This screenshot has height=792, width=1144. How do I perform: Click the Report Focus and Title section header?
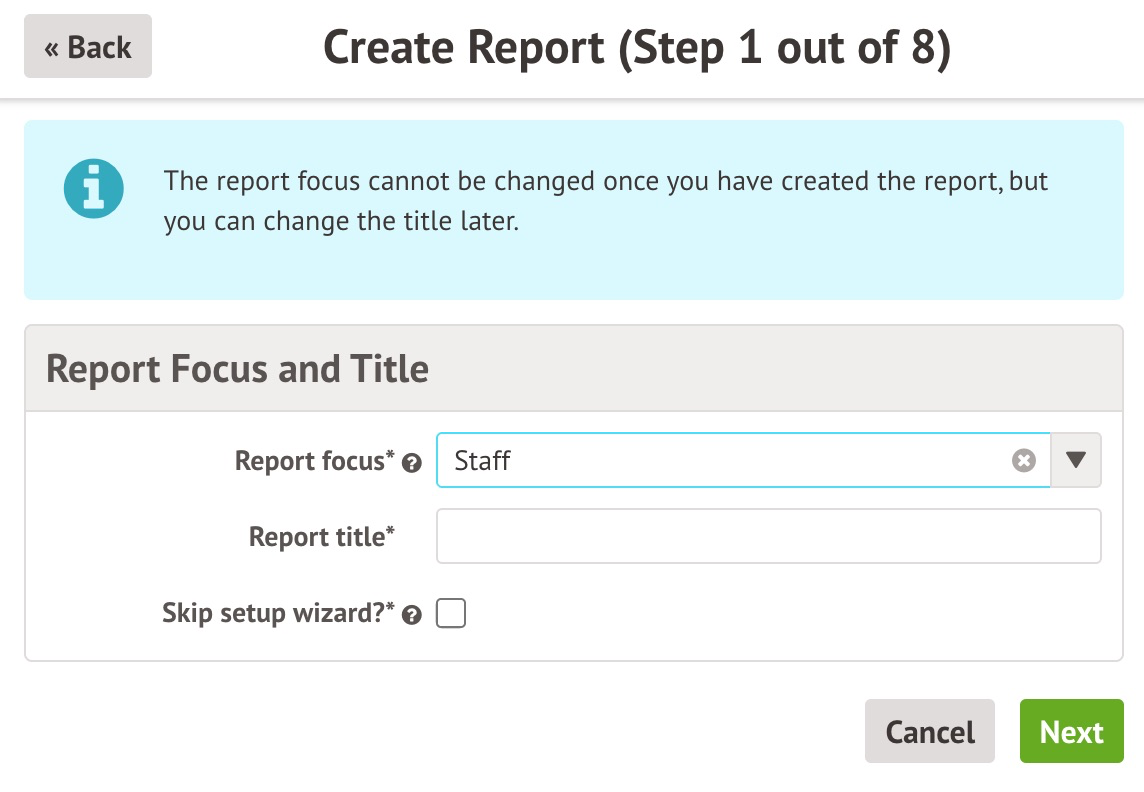click(x=238, y=369)
